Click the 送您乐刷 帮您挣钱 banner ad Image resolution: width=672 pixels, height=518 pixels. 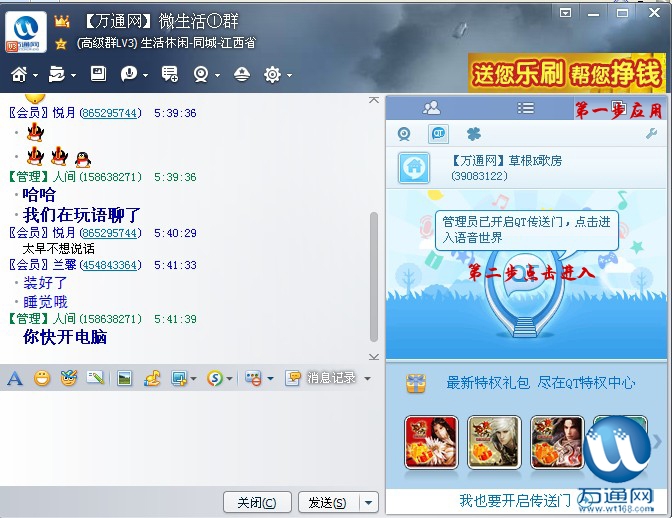(x=567, y=72)
